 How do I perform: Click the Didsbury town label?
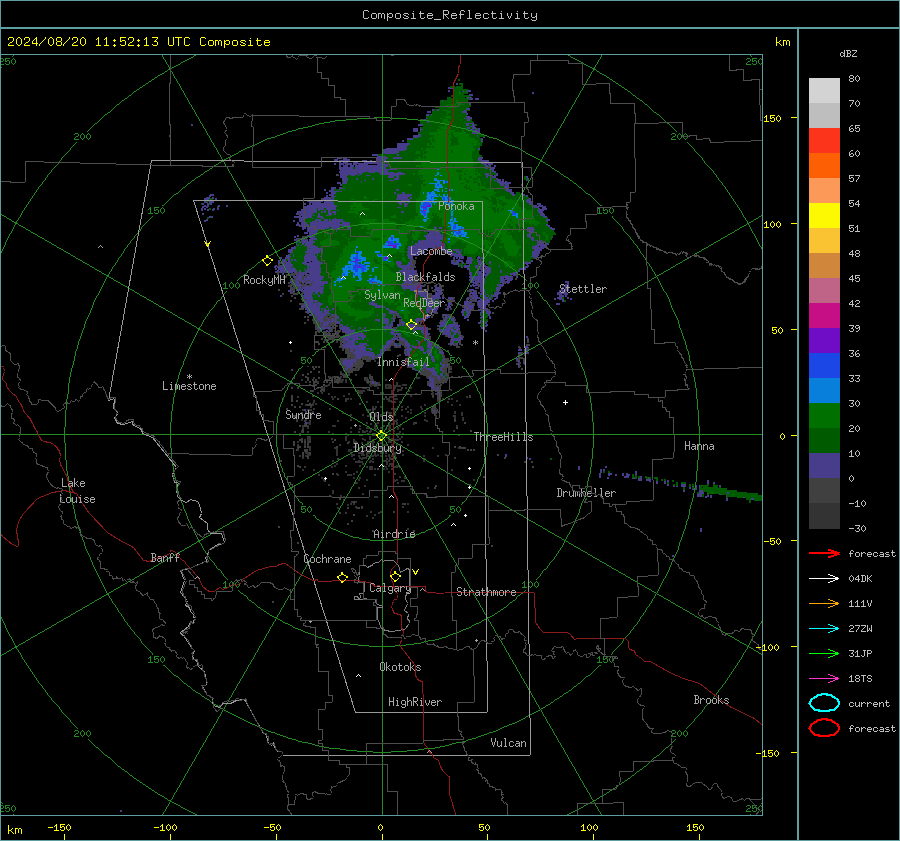tap(377, 448)
